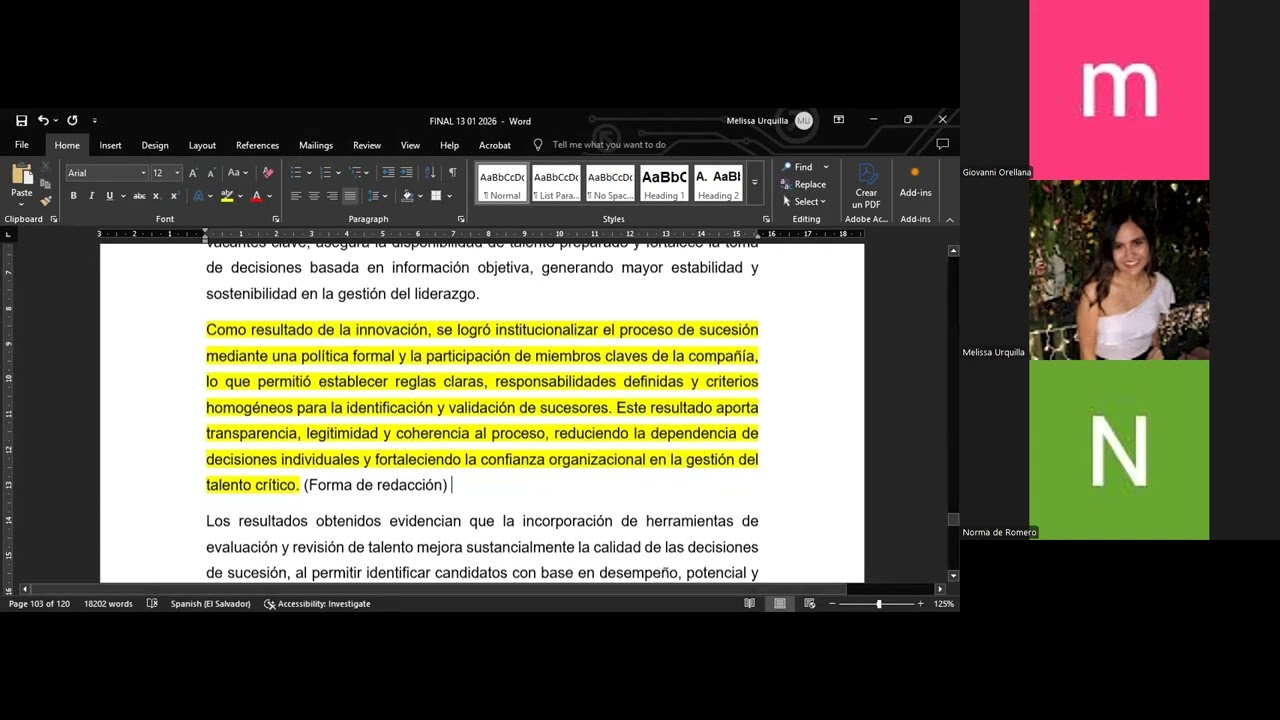Redo the last action
Image resolution: width=1280 pixels, height=720 pixels.
tap(72, 121)
